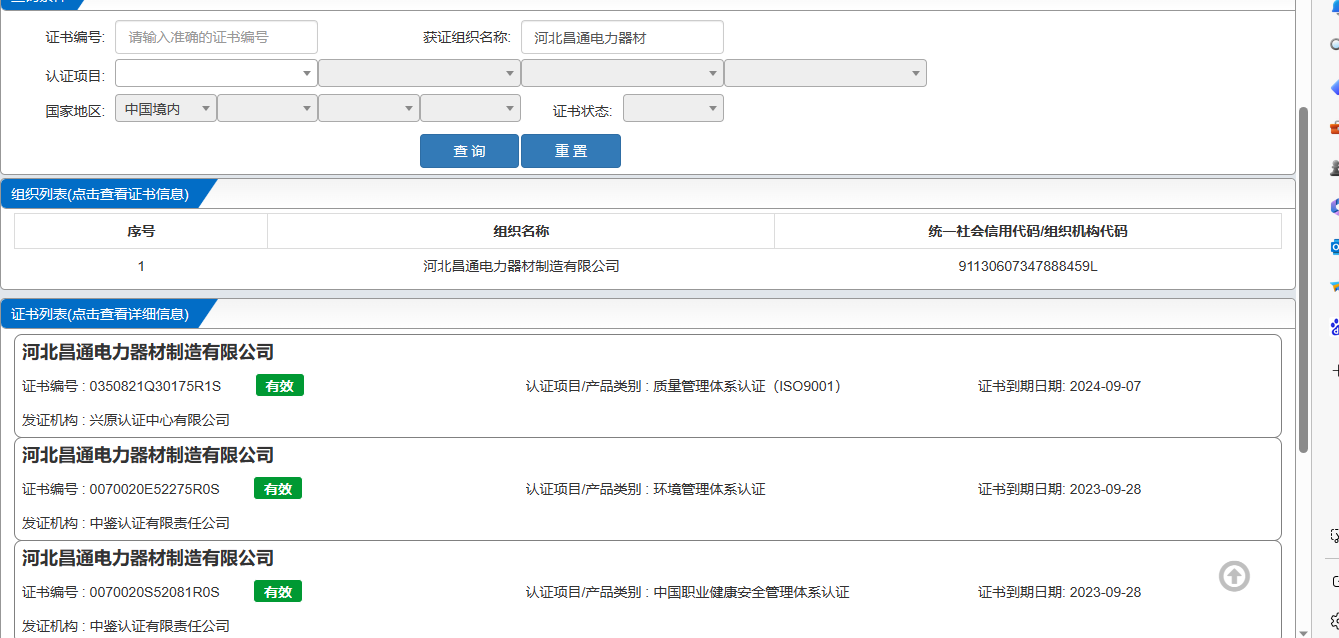Open the orange toolbox icon in sidebar
The image size is (1339, 638).
point(1334,127)
